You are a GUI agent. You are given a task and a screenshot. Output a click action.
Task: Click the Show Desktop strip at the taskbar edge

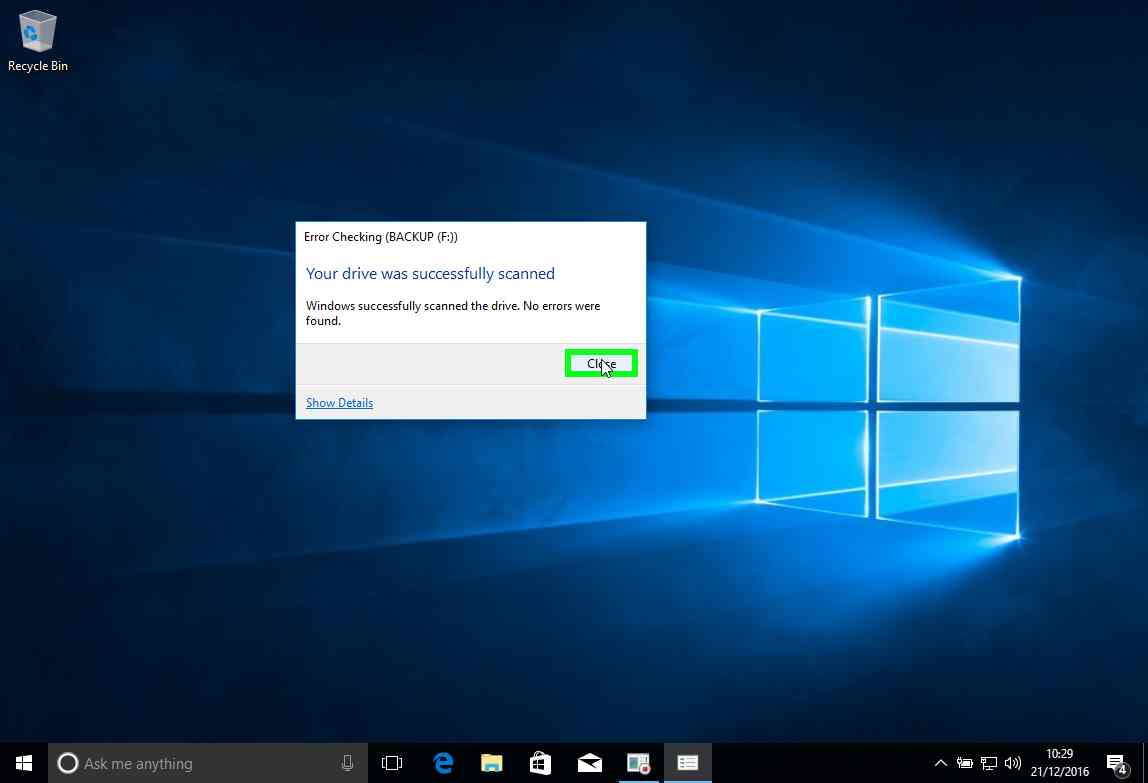pyautogui.click(x=1145, y=763)
